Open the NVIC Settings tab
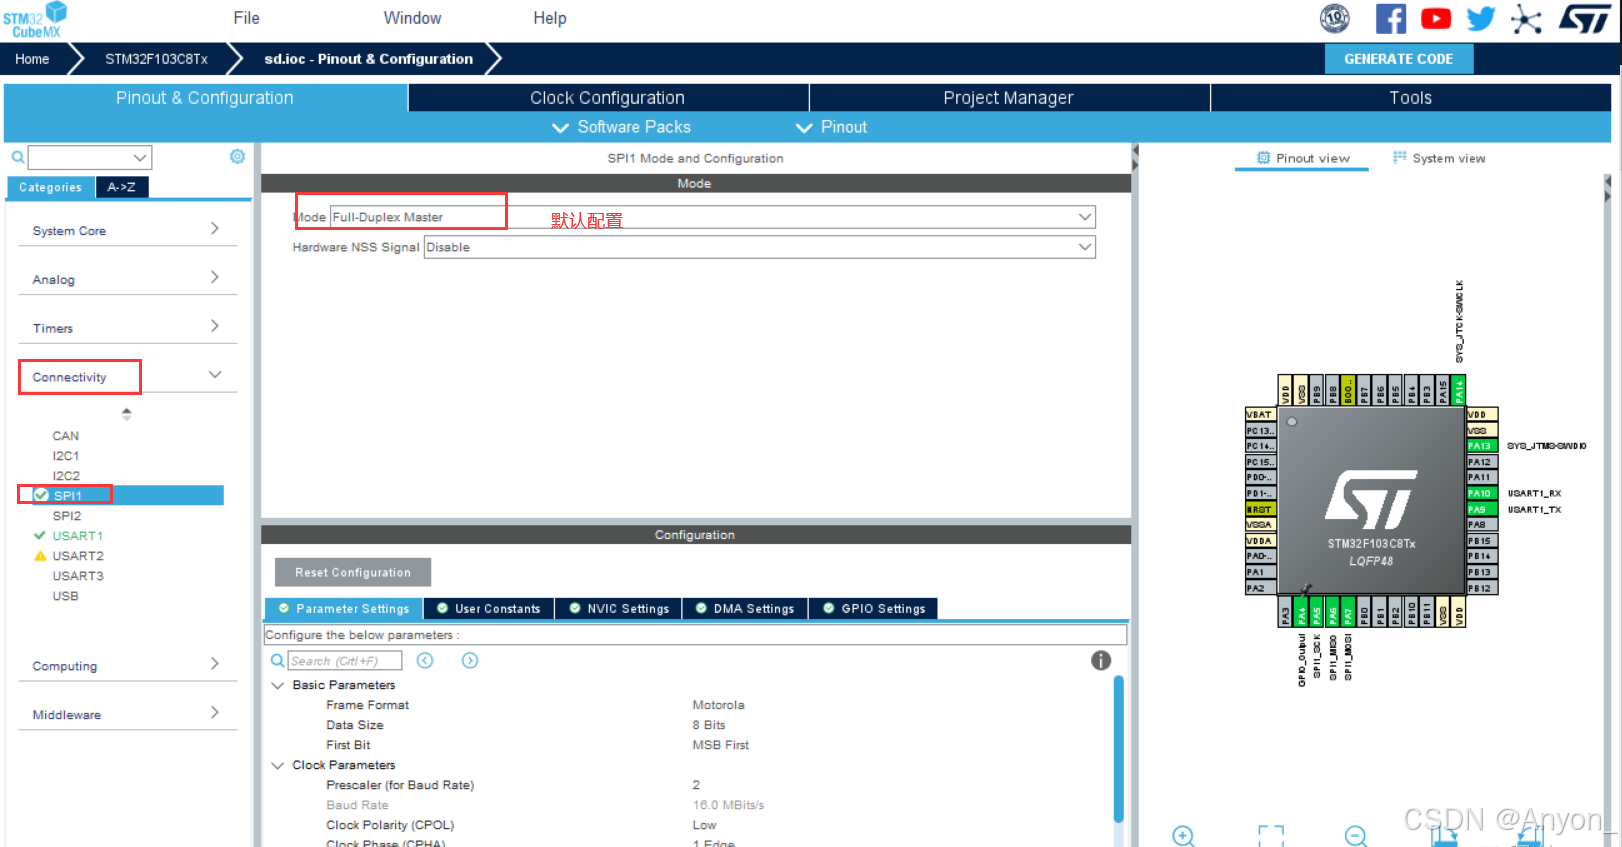Viewport: 1622px width, 847px height. click(x=619, y=608)
